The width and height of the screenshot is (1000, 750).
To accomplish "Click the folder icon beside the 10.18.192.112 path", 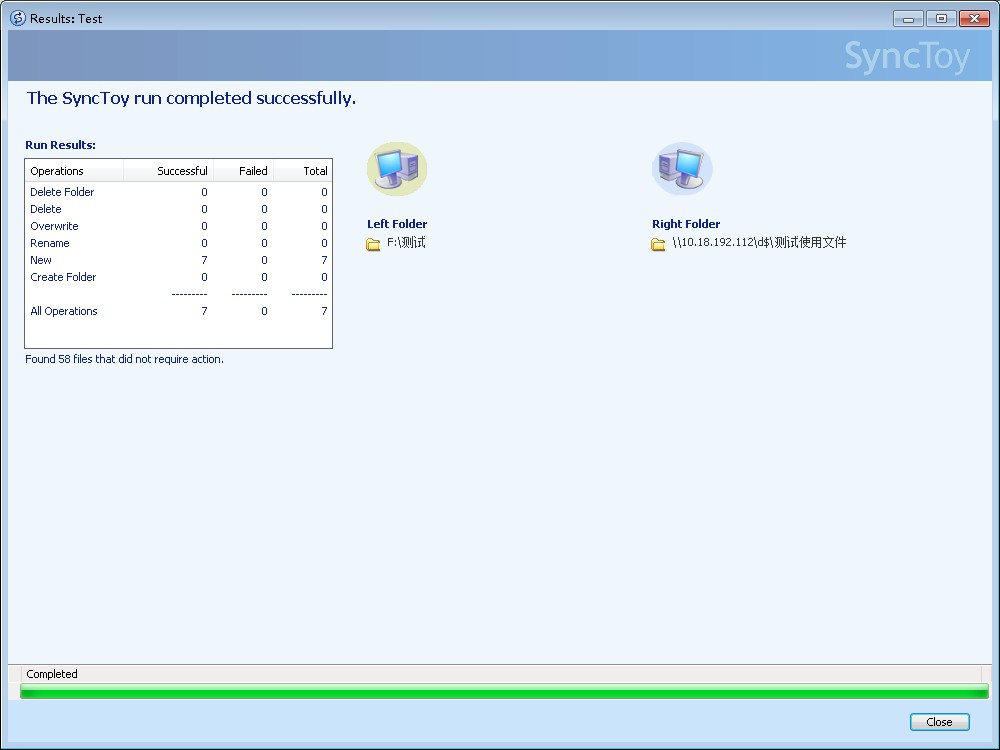I will pos(658,244).
